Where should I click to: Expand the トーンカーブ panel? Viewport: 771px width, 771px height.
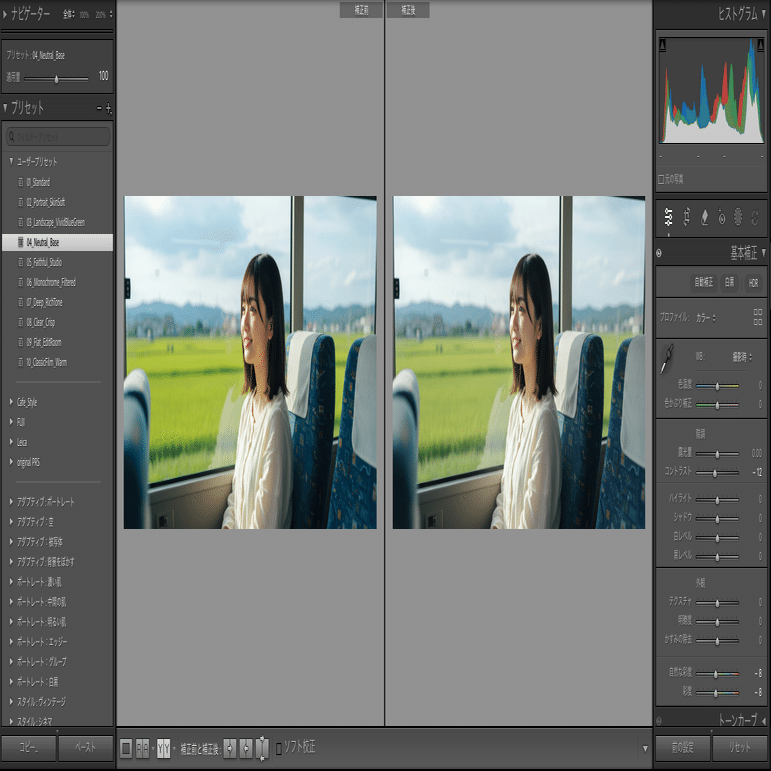click(764, 721)
